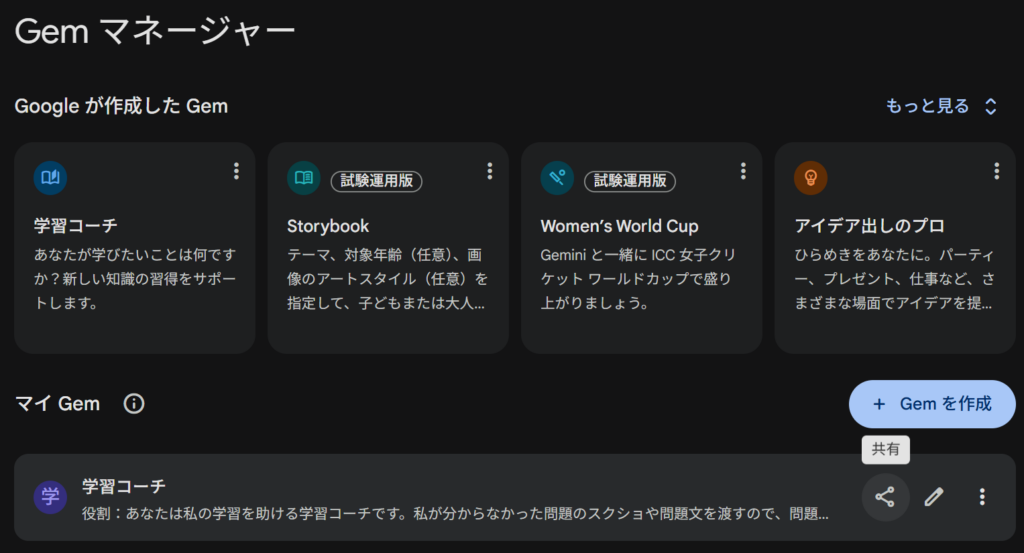Image resolution: width=1024 pixels, height=553 pixels.
Task: Click the info icon beside マイ Gem
Action: [x=134, y=404]
